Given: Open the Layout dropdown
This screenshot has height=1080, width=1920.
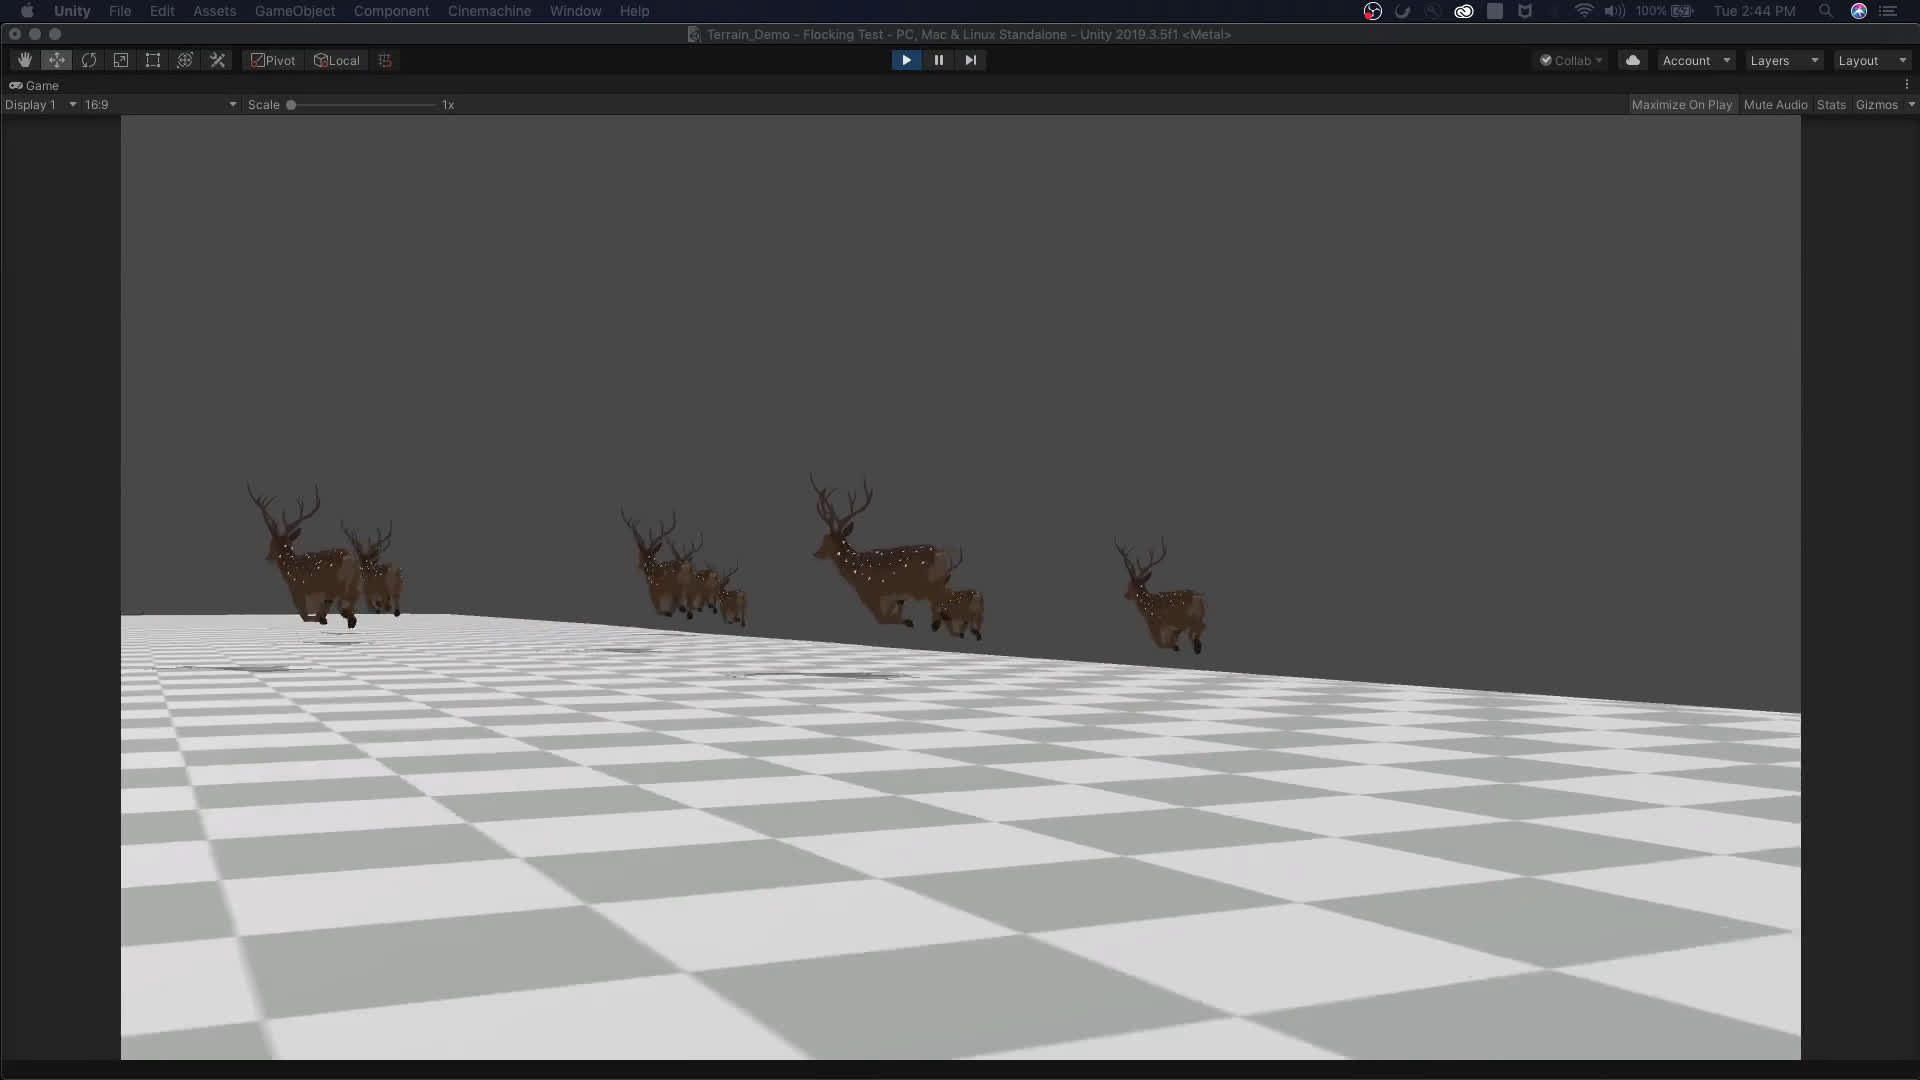Looking at the screenshot, I should pyautogui.click(x=1872, y=61).
